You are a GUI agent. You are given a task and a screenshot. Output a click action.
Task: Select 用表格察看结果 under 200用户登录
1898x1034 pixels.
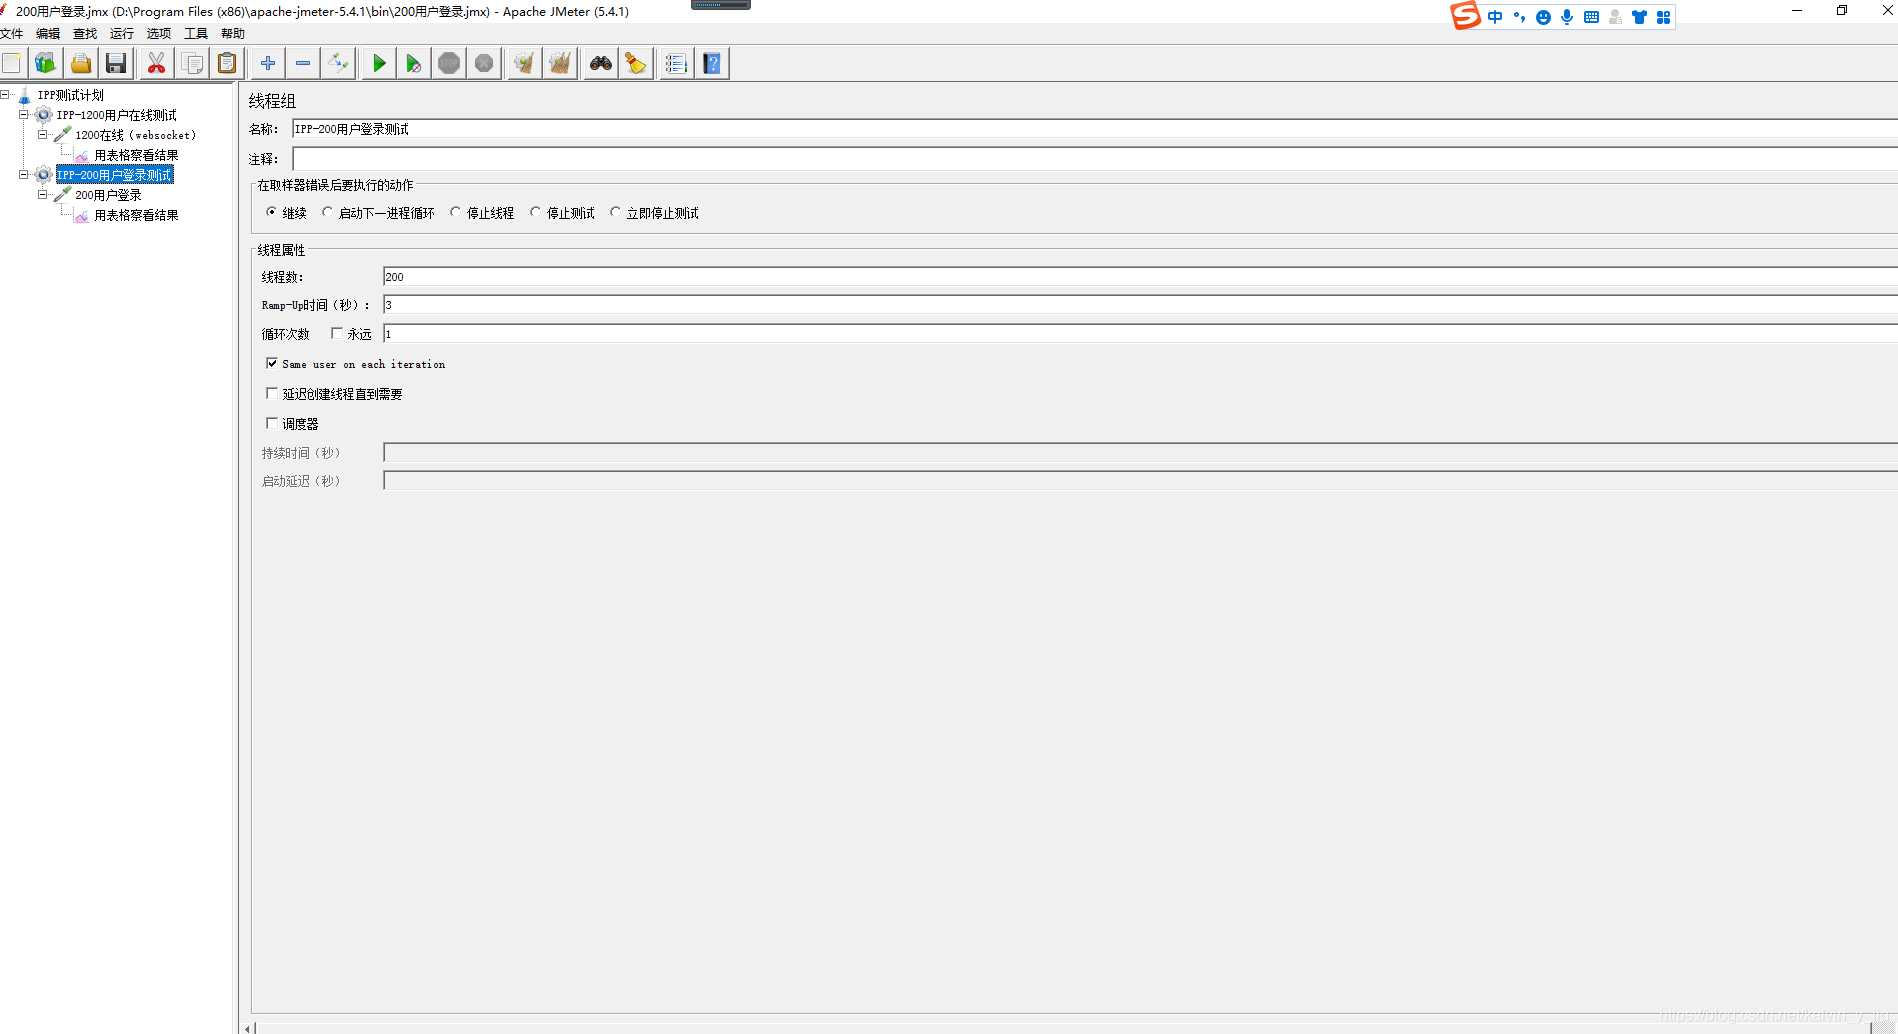pos(136,215)
